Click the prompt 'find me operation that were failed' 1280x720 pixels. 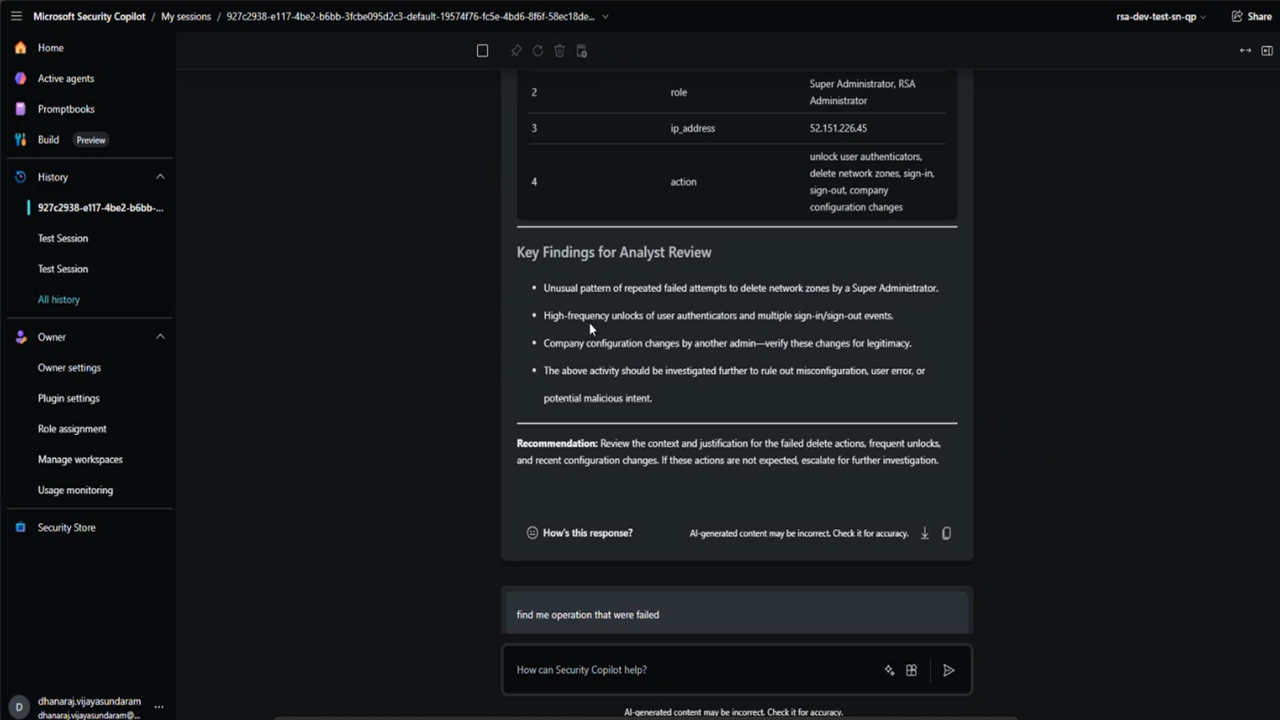588,614
